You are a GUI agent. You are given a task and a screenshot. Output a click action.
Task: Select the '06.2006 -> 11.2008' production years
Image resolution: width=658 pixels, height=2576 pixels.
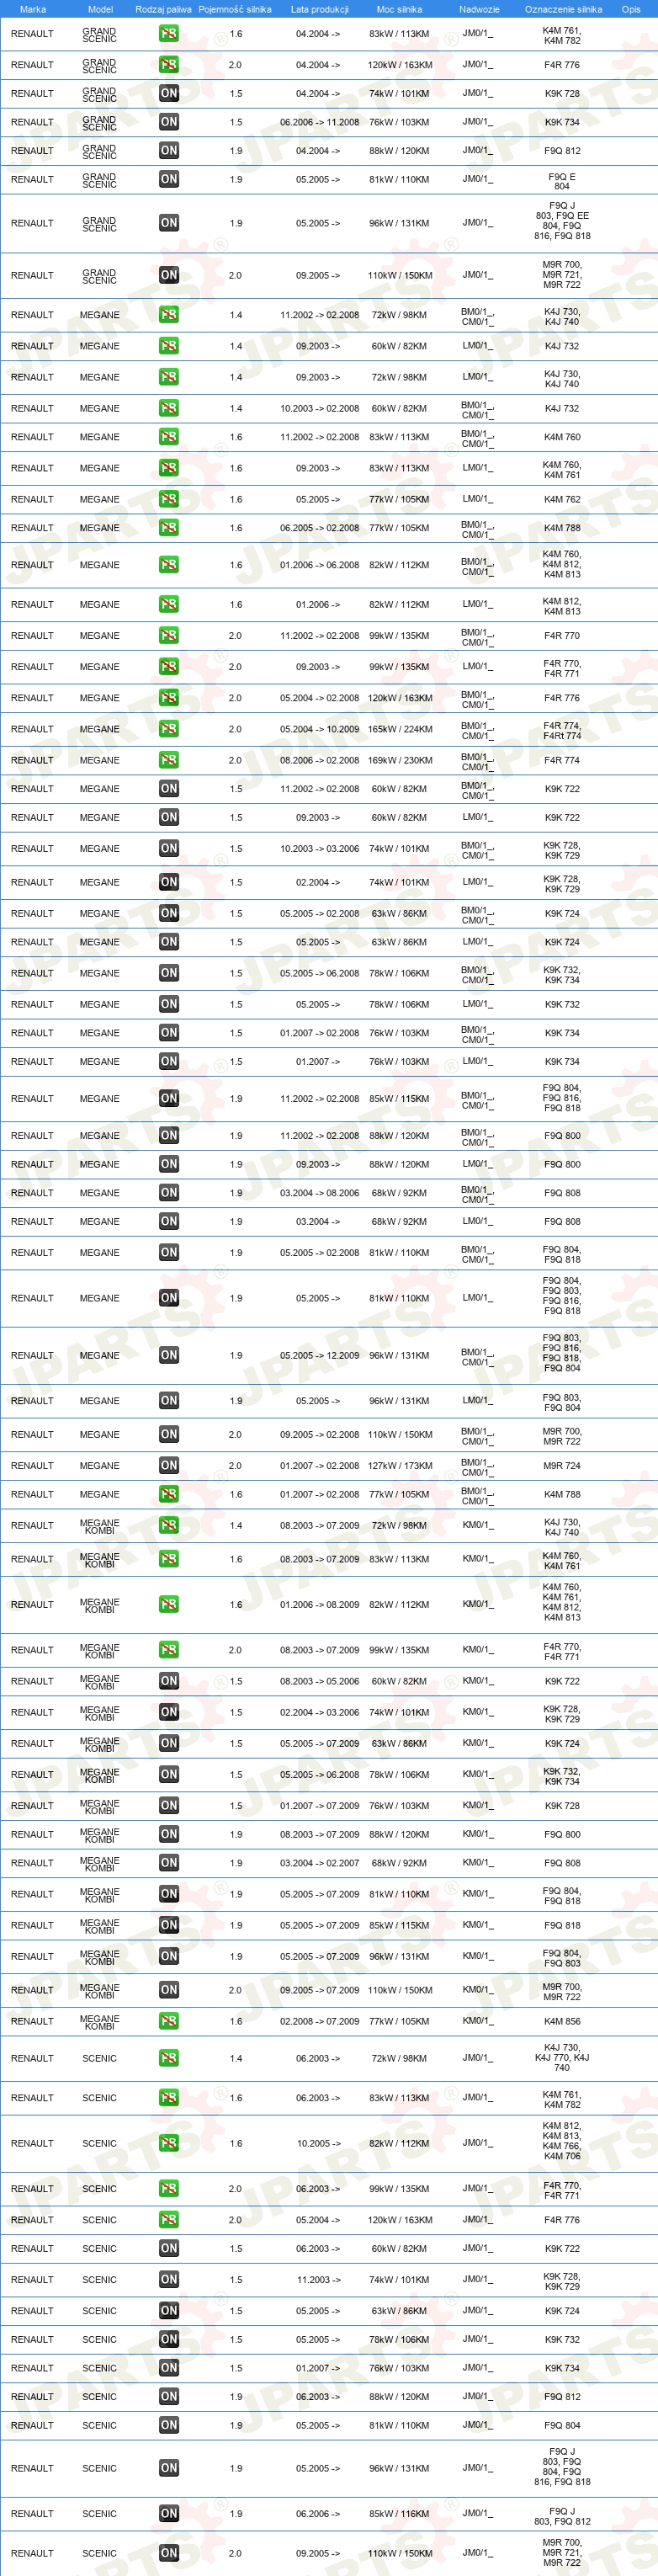319,122
